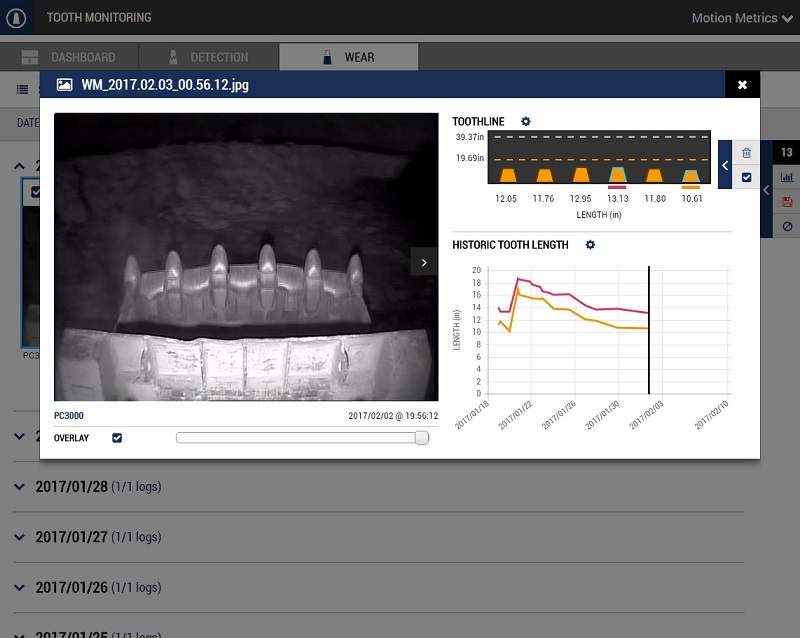The width and height of the screenshot is (800, 638).
Task: Click the 2017/01/27 date heading
Action: 71,537
